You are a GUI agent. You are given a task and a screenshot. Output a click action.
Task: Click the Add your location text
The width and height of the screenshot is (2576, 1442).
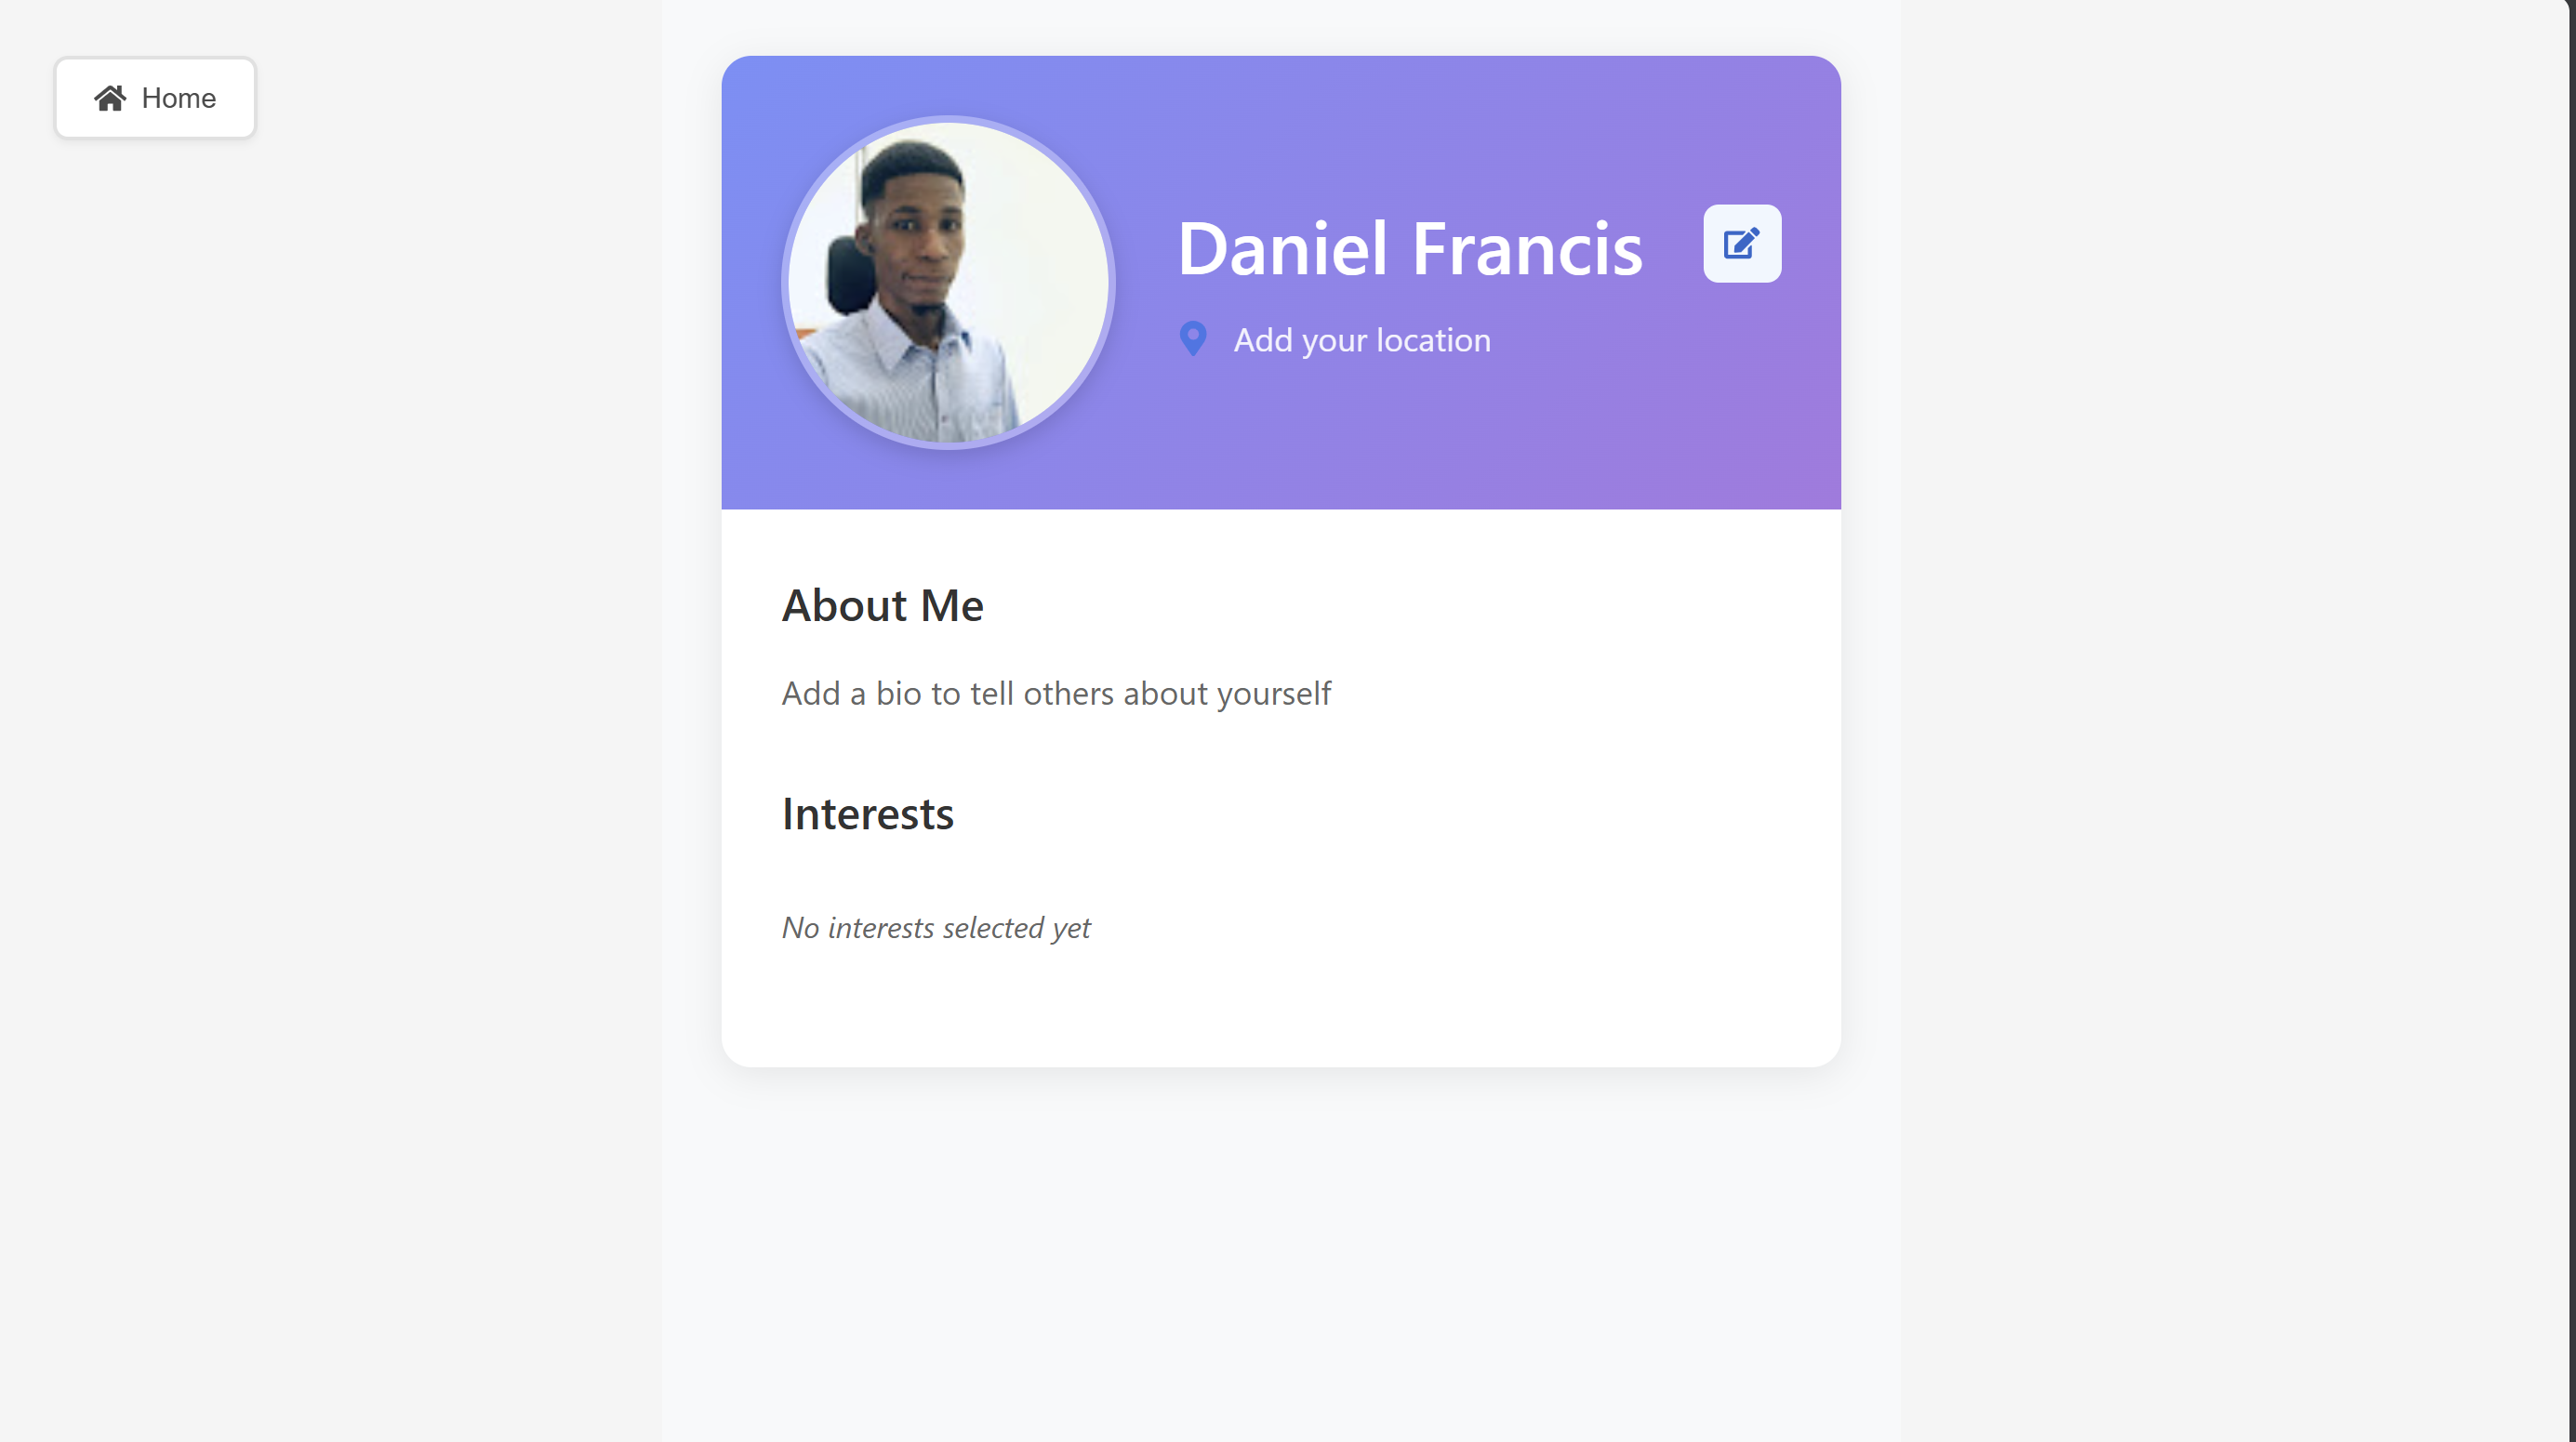[x=1361, y=340]
